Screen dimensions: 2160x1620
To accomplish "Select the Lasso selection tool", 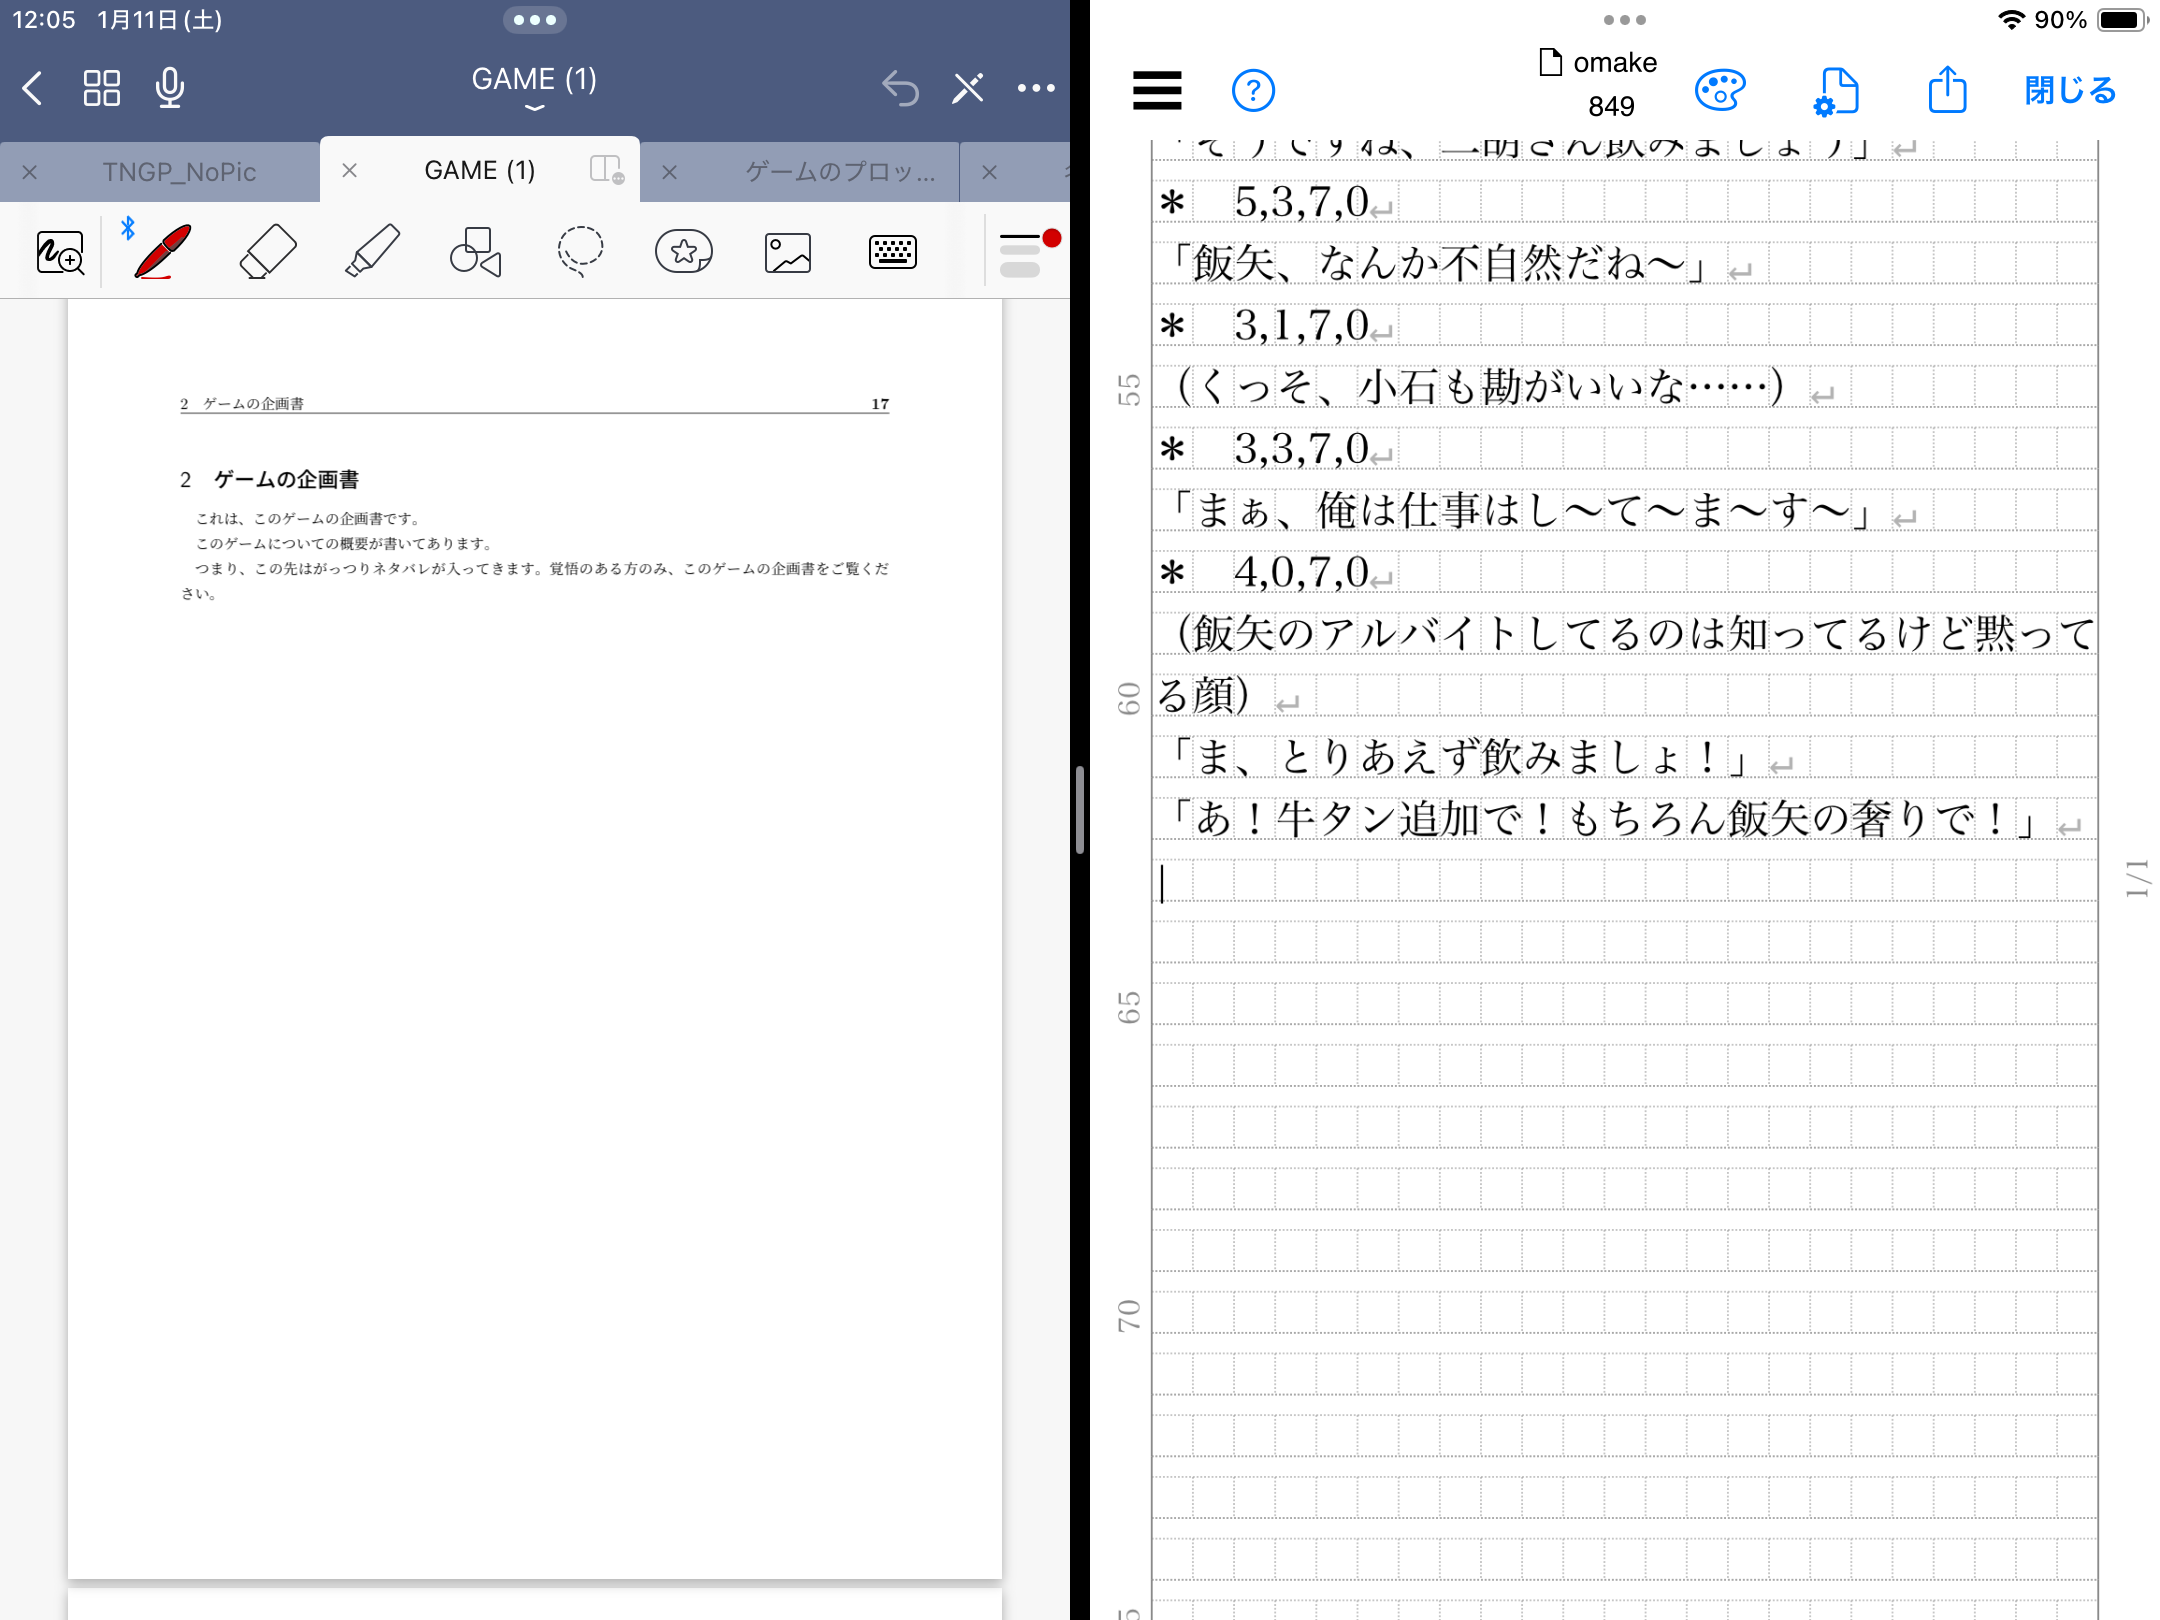I will coord(580,252).
